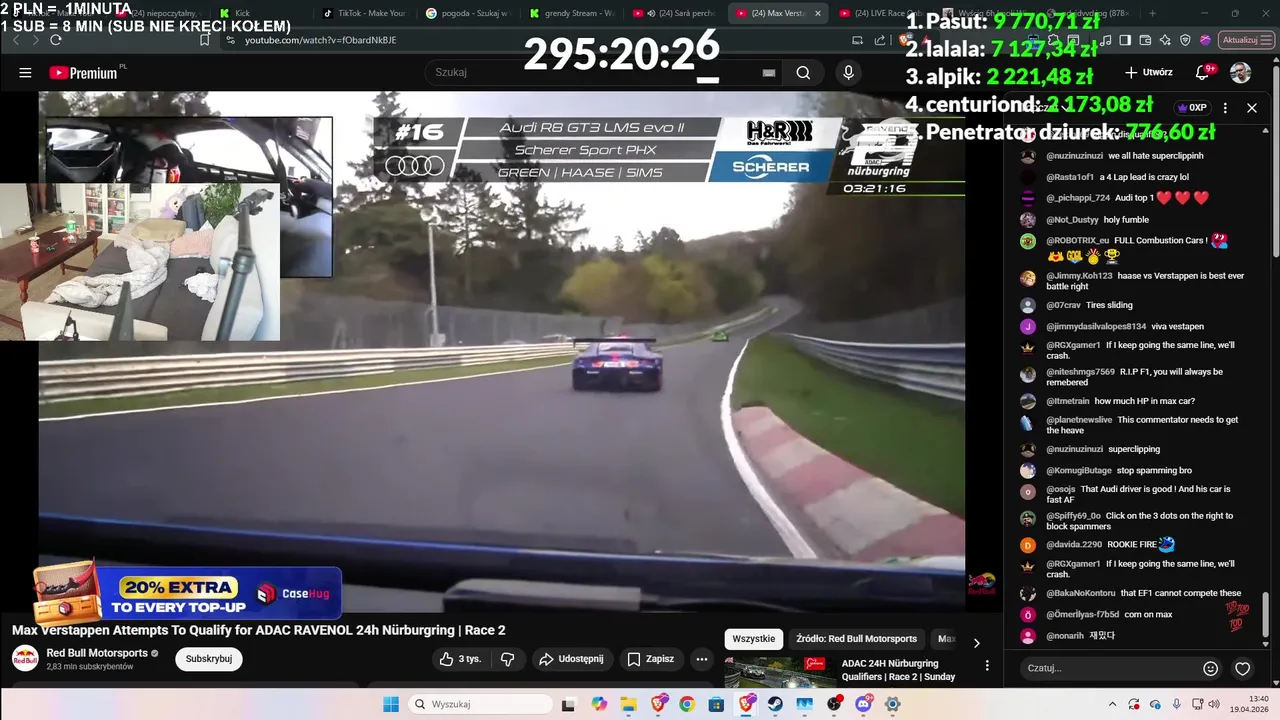1280x720 pixels.
Task: Open on-screen keyboard icon in search box
Action: pos(769,73)
